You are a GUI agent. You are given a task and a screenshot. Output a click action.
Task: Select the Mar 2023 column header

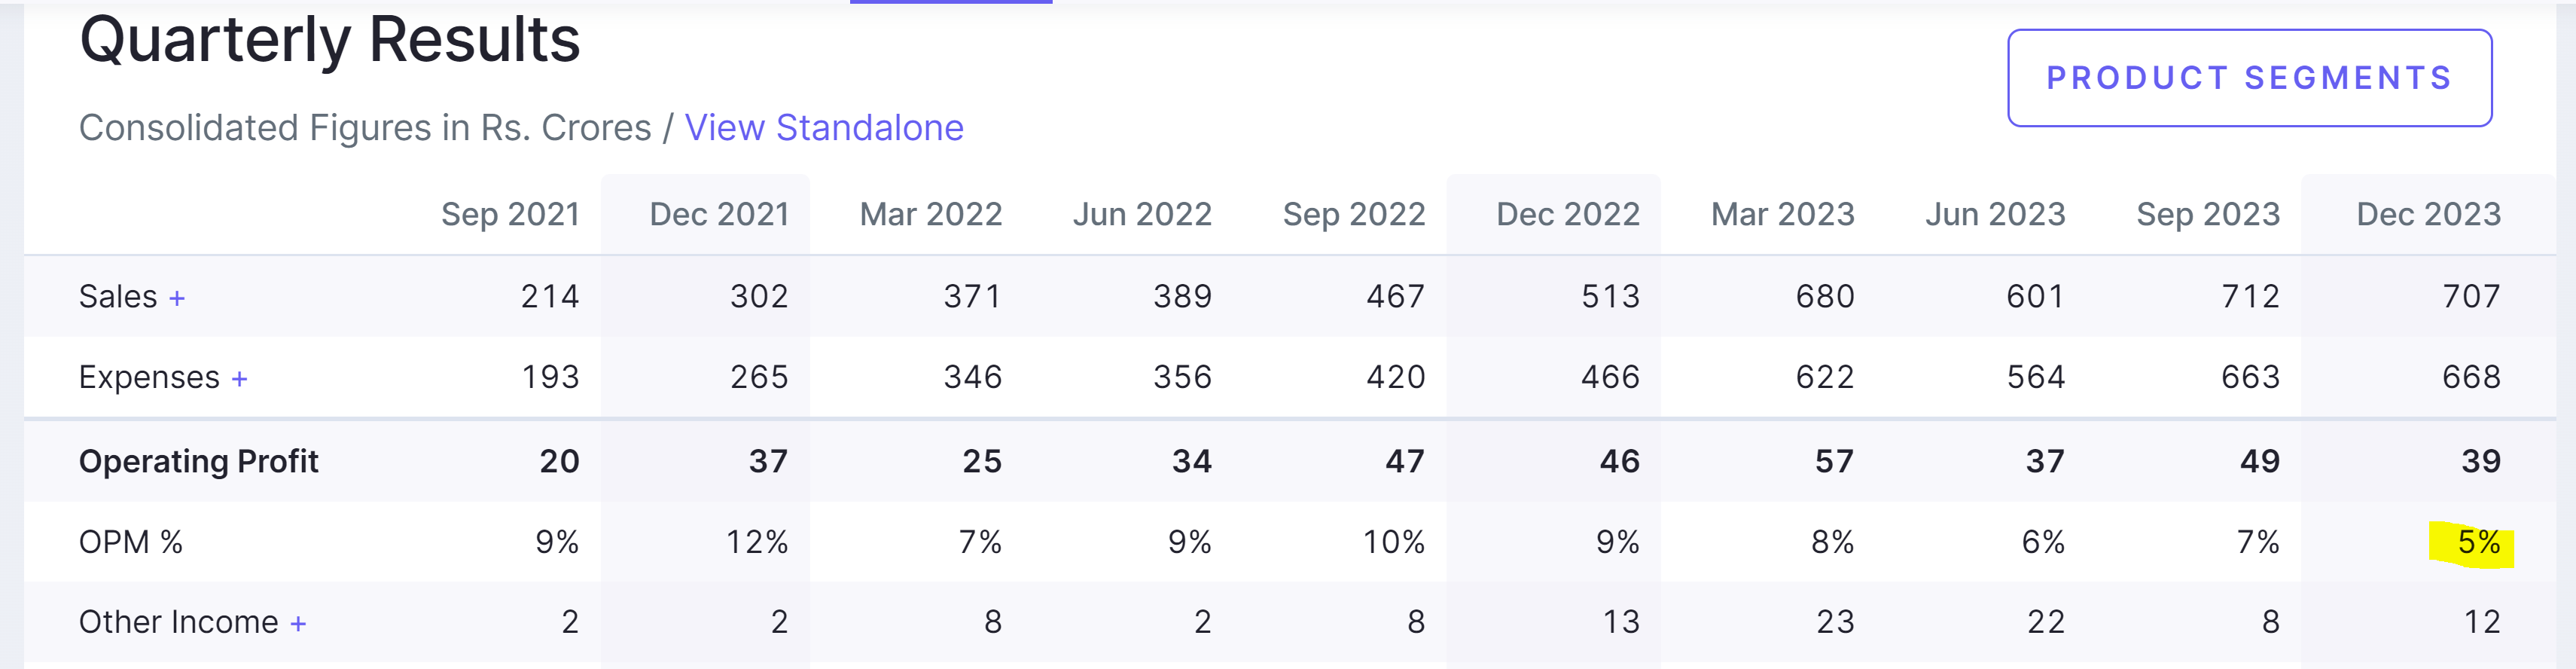(1782, 214)
